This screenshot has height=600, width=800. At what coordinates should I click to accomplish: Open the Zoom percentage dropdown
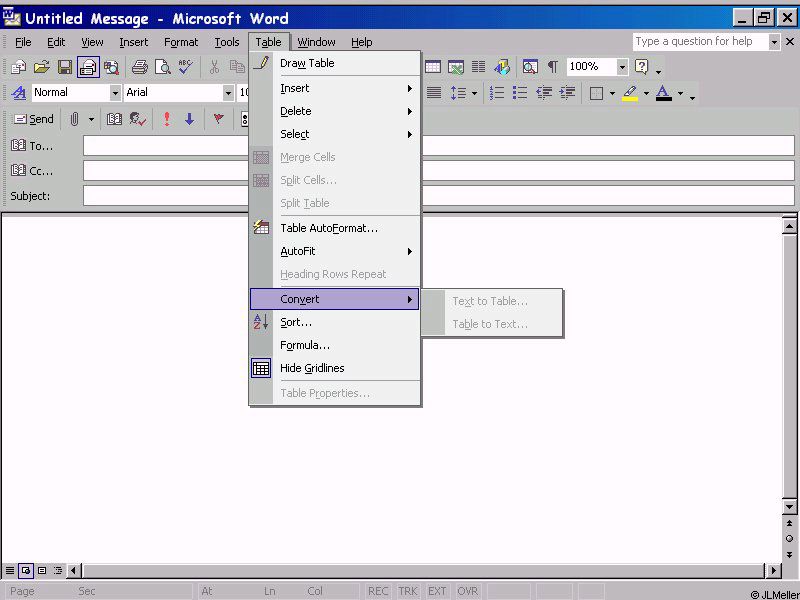pyautogui.click(x=622, y=67)
